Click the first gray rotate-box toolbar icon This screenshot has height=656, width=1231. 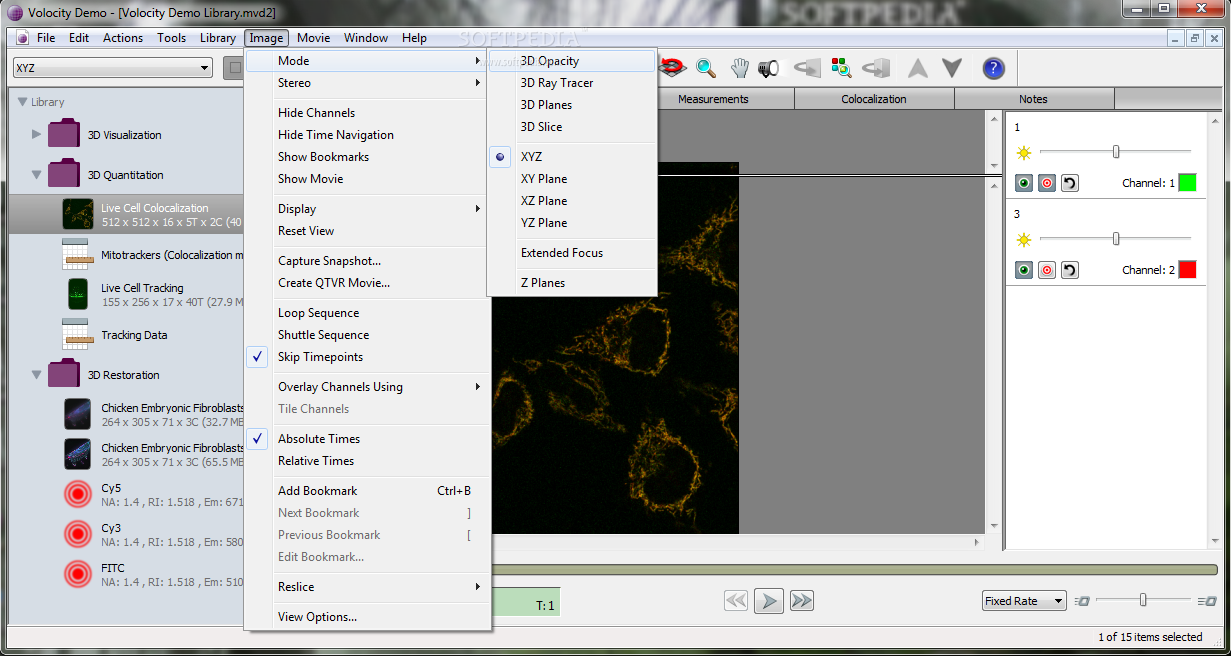tap(807, 68)
